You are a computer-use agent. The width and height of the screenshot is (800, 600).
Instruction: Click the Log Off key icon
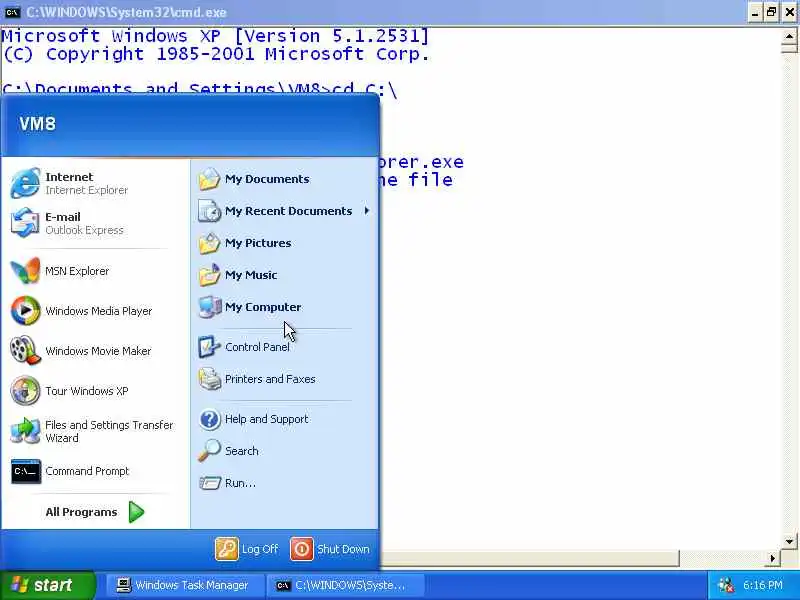[227, 549]
